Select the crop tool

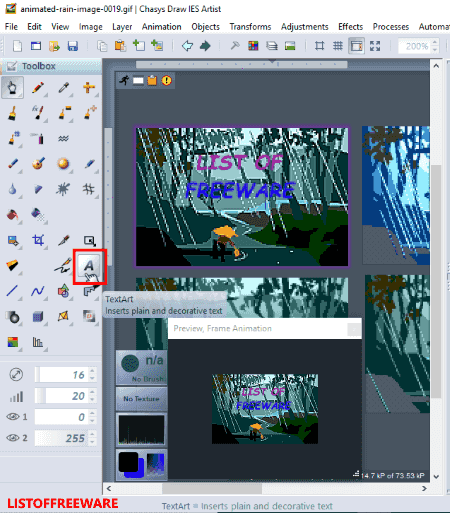pyautogui.click(x=38, y=240)
